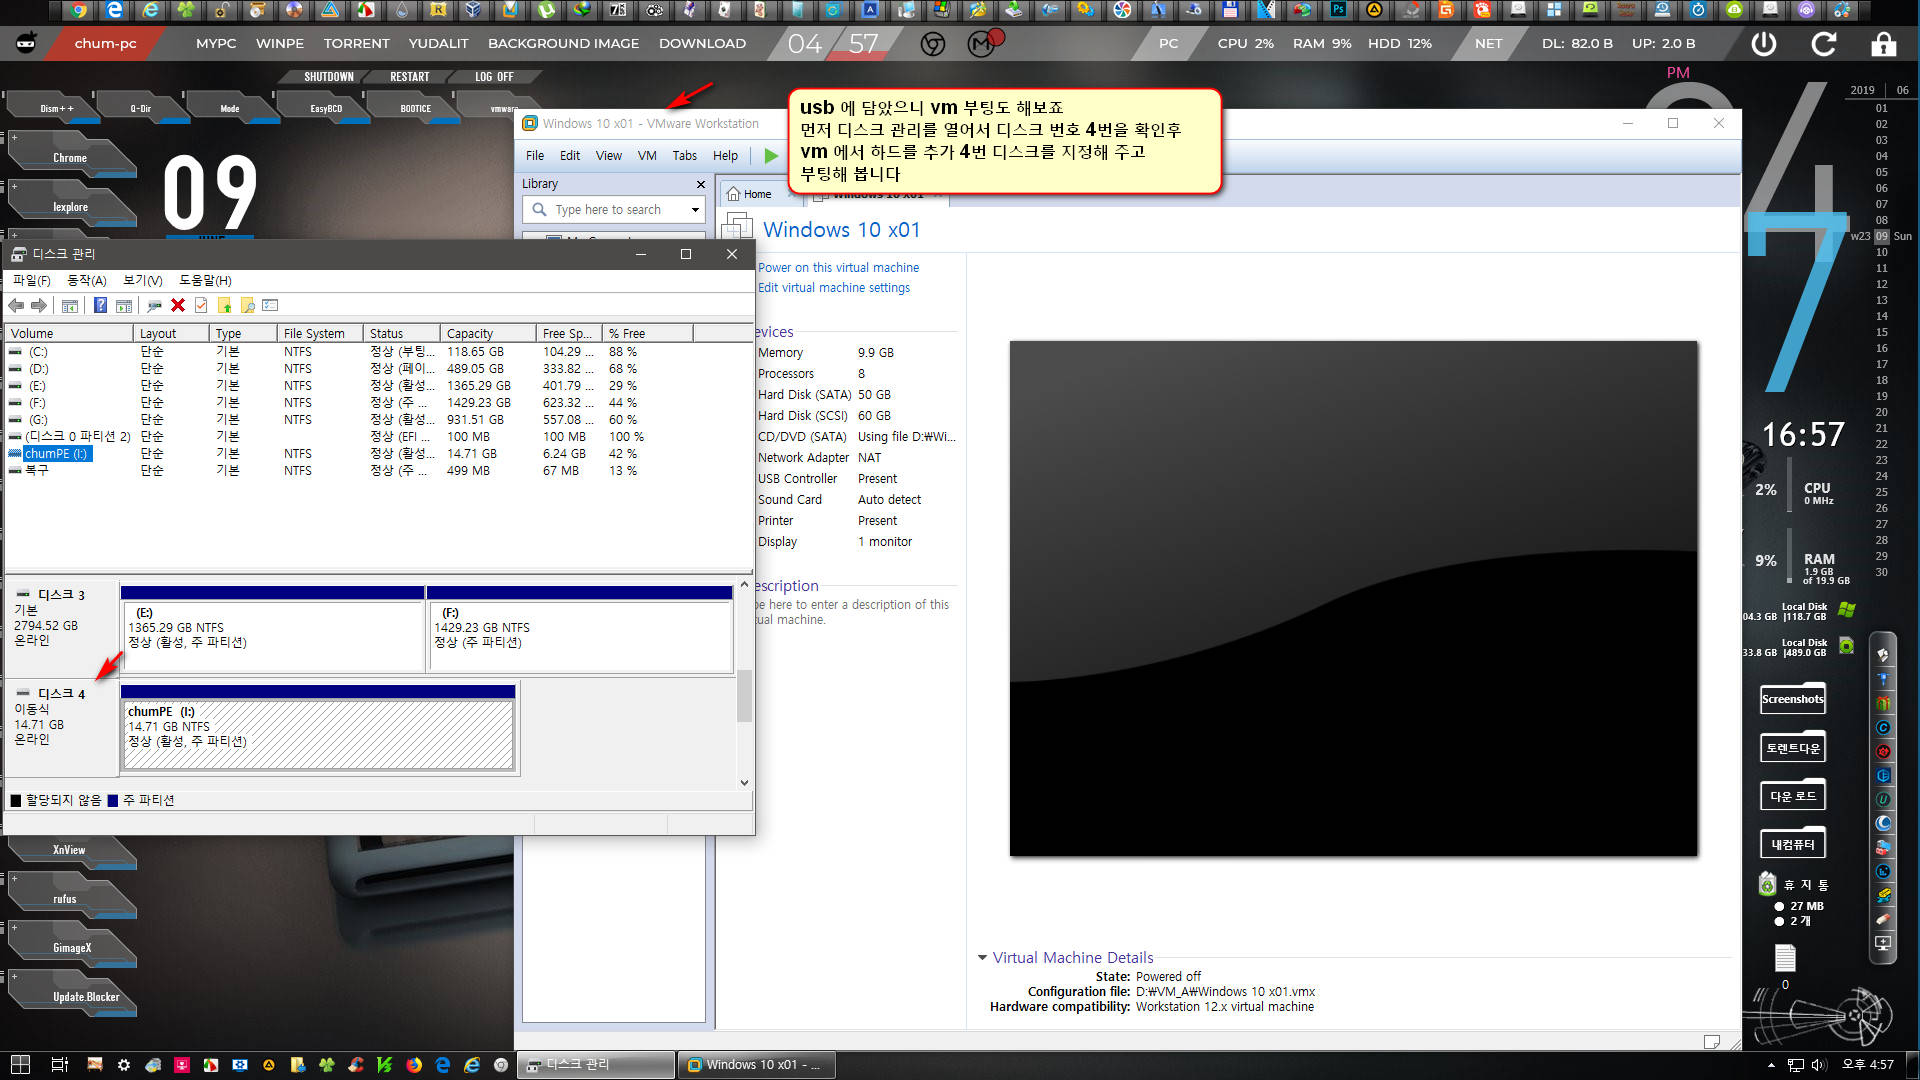The height and width of the screenshot is (1080, 1920).
Task: Click the Hard Disk (SATA) device entry
Action: click(x=824, y=395)
